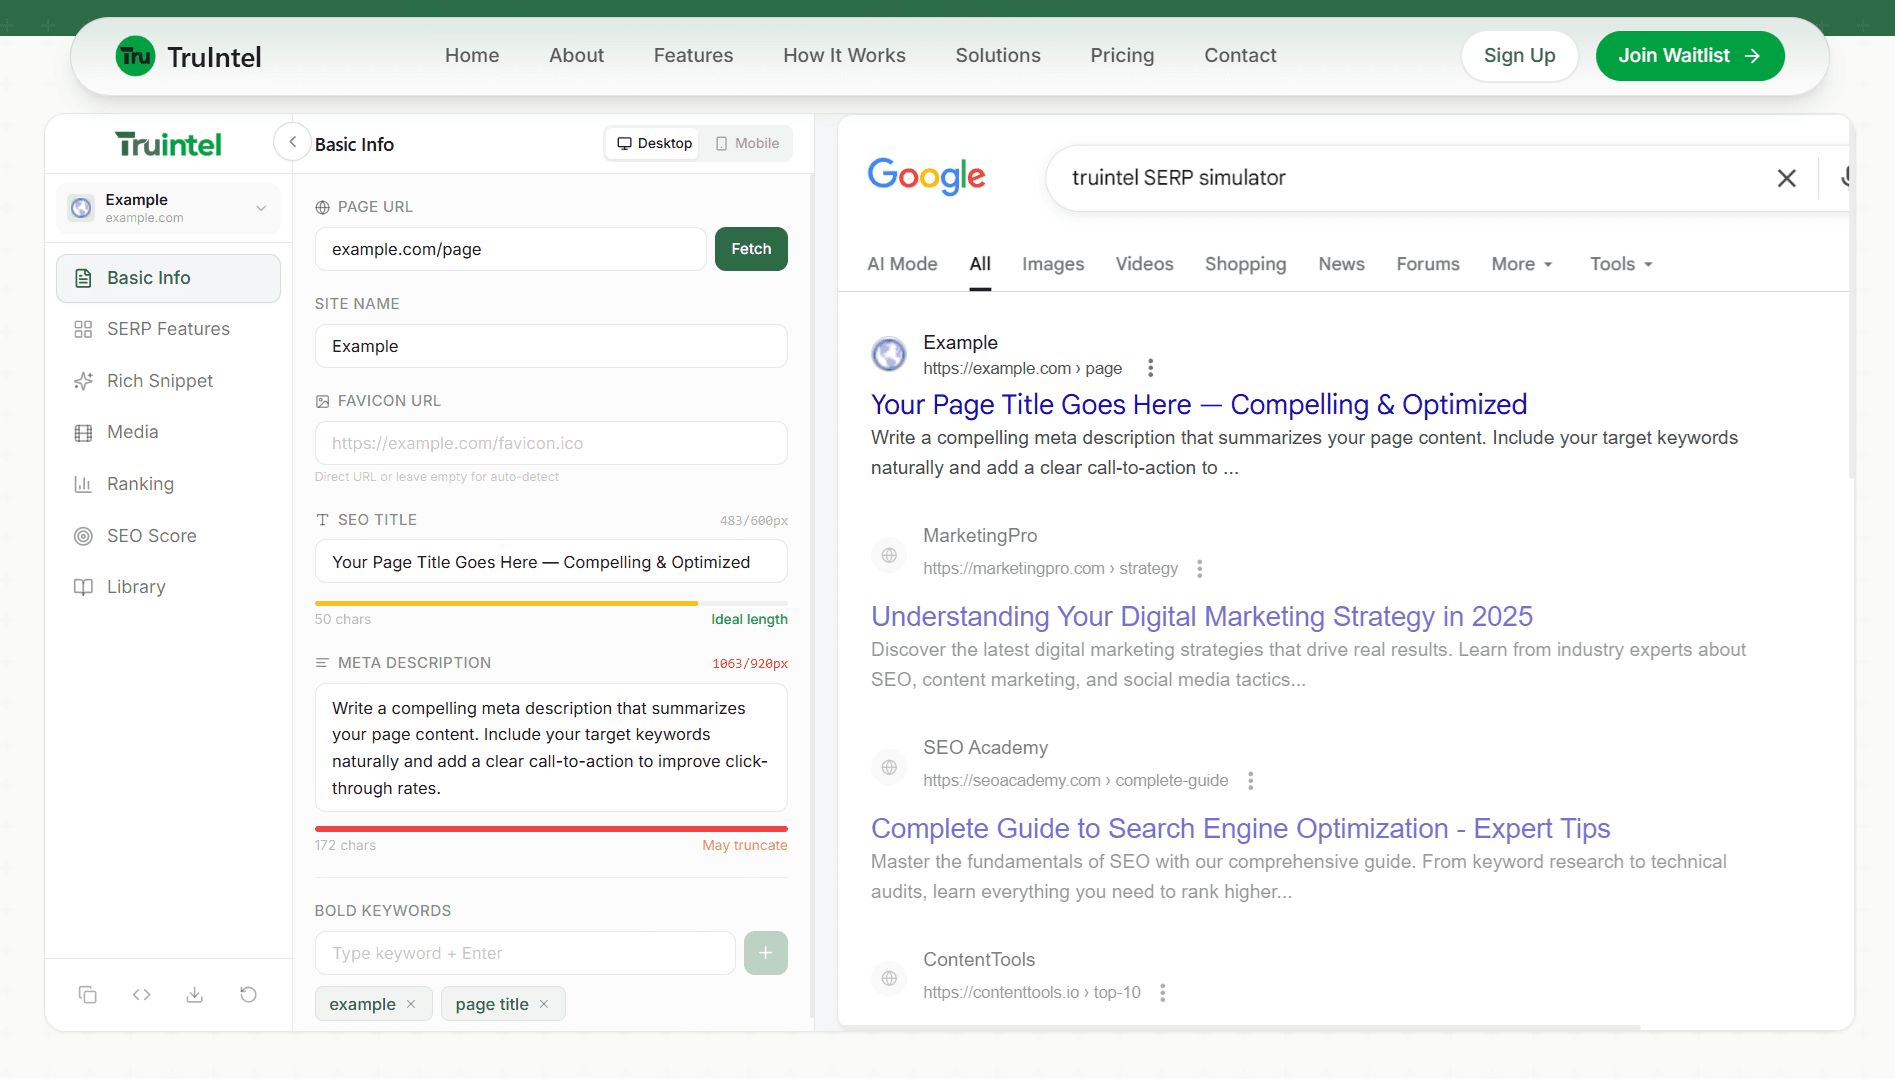This screenshot has height=1079, width=1895.
Task: Select Basic Info in the sidebar
Action: click(168, 278)
